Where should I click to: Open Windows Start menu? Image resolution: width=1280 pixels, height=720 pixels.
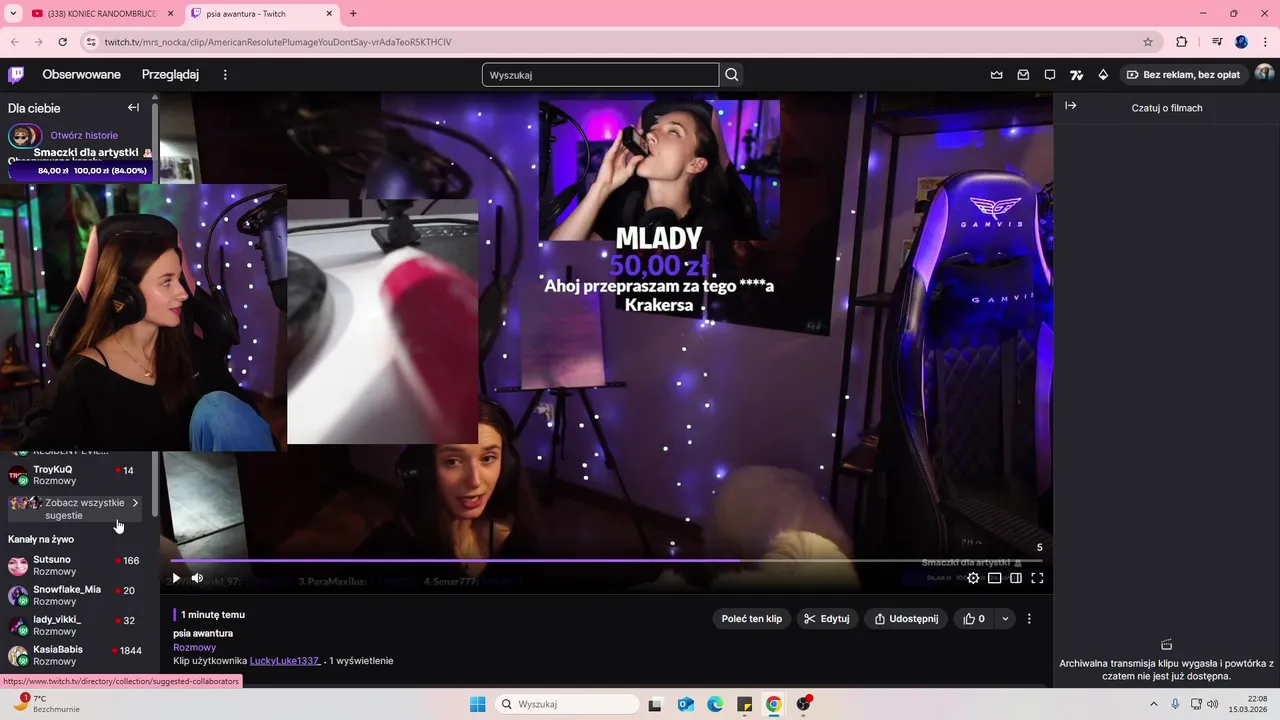478,704
